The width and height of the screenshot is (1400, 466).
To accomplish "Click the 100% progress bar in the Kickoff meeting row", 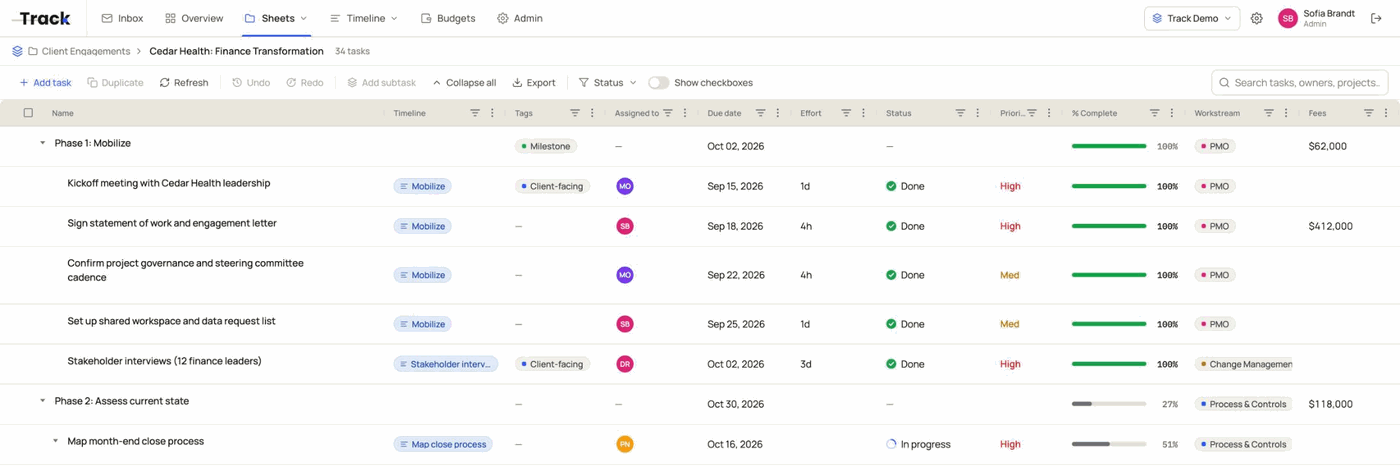I will point(1109,186).
